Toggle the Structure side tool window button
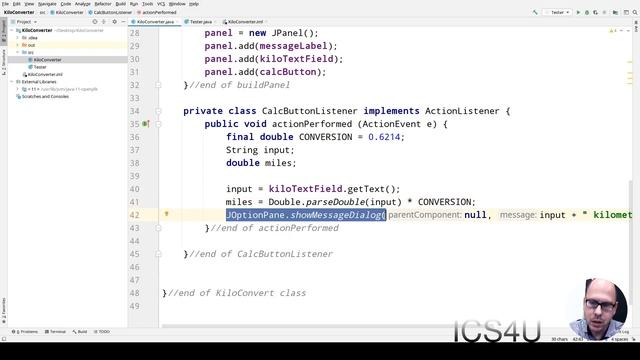This screenshot has height=360, width=640. point(4,62)
